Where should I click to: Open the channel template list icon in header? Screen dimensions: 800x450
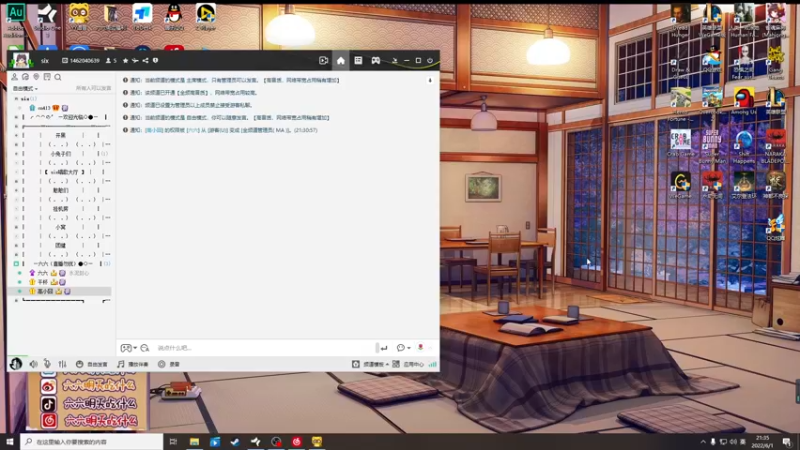tap(358, 60)
